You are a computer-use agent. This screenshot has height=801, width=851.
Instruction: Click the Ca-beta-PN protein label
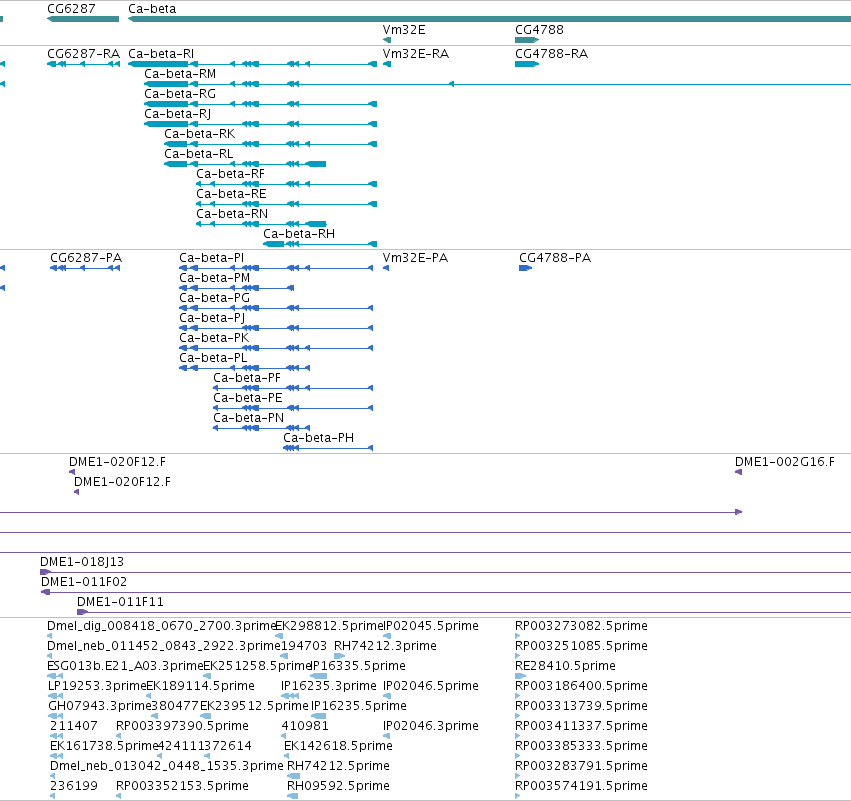[x=248, y=418]
